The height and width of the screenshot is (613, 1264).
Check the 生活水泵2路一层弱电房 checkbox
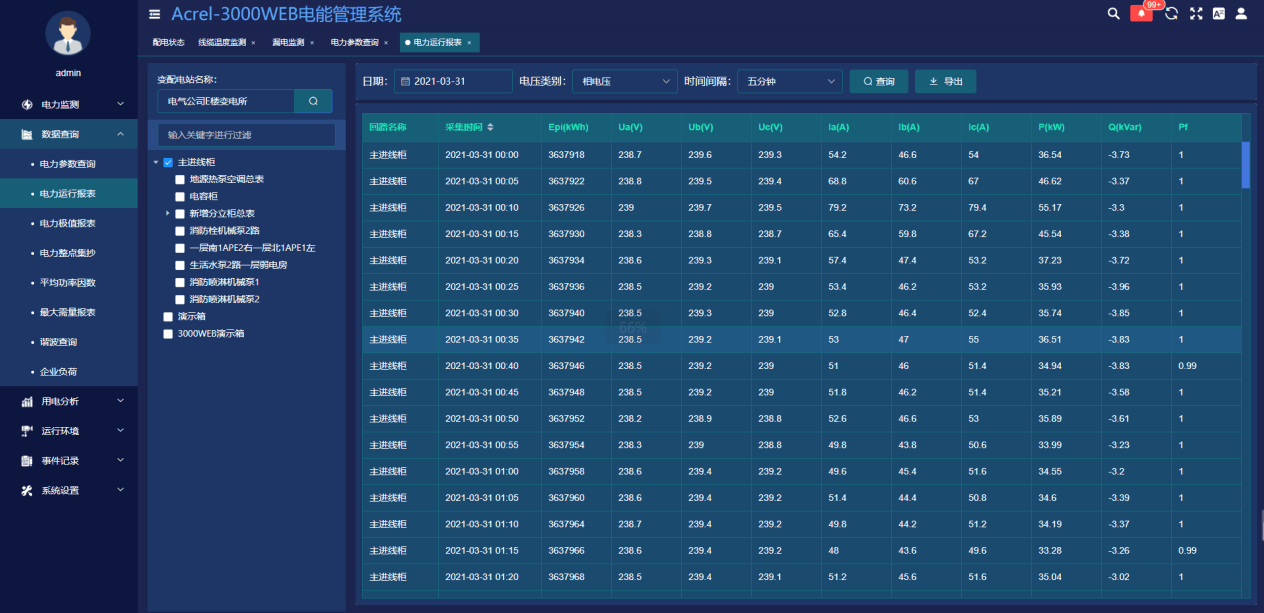(x=180, y=265)
